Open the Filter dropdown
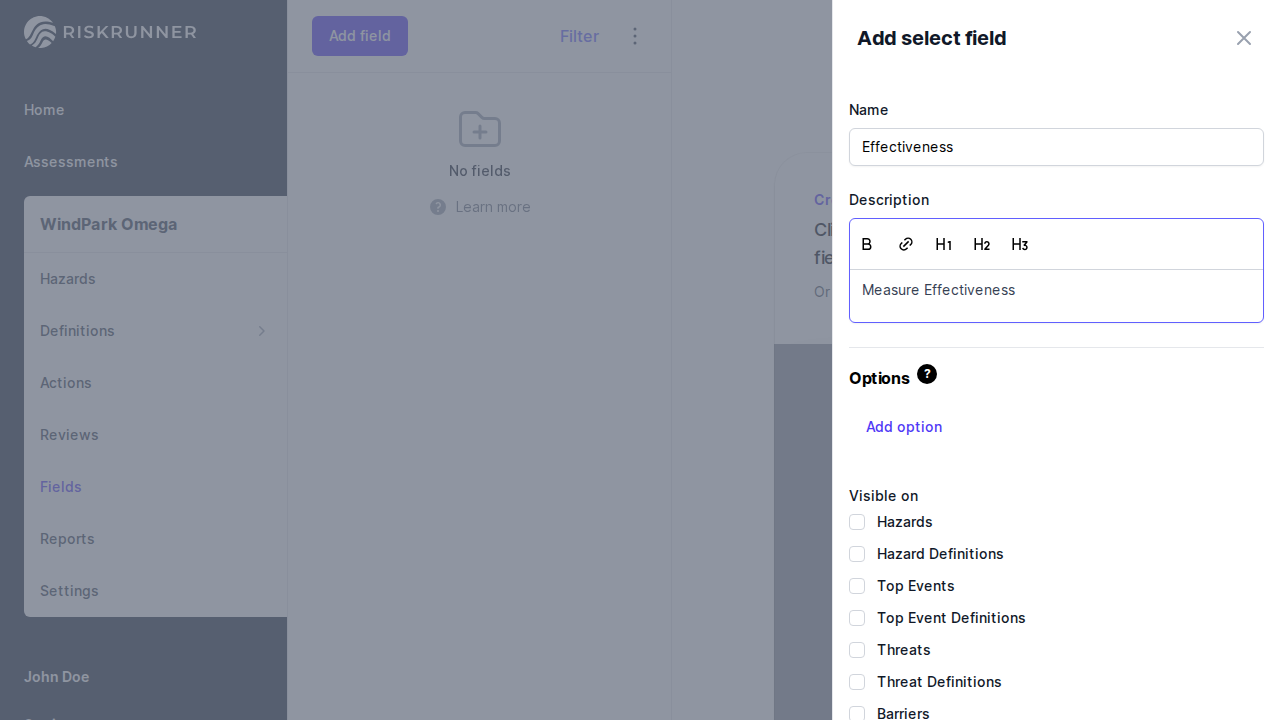The width and height of the screenshot is (1280, 720). coord(579,36)
